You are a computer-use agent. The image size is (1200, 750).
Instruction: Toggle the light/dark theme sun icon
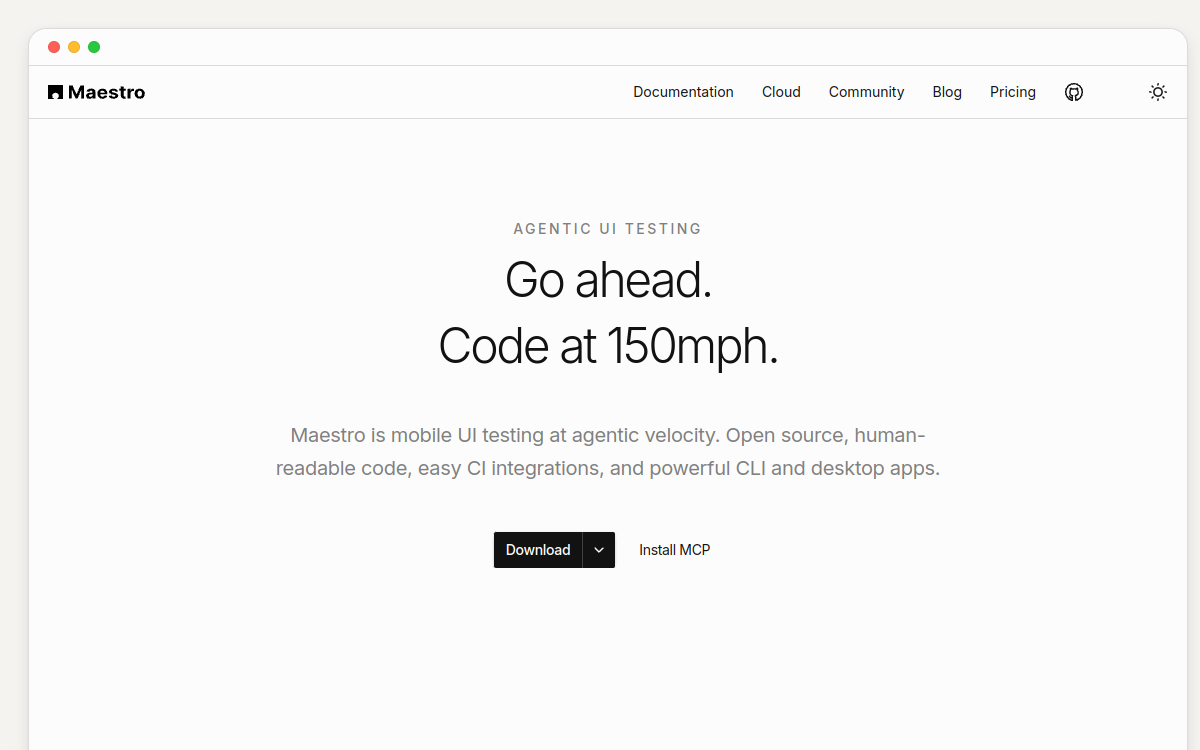[1158, 92]
